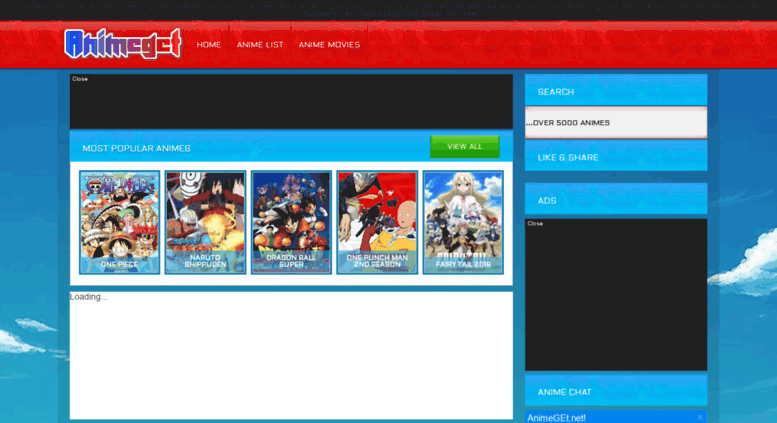Close the top banner ad
The image size is (777, 423).
tap(80, 79)
